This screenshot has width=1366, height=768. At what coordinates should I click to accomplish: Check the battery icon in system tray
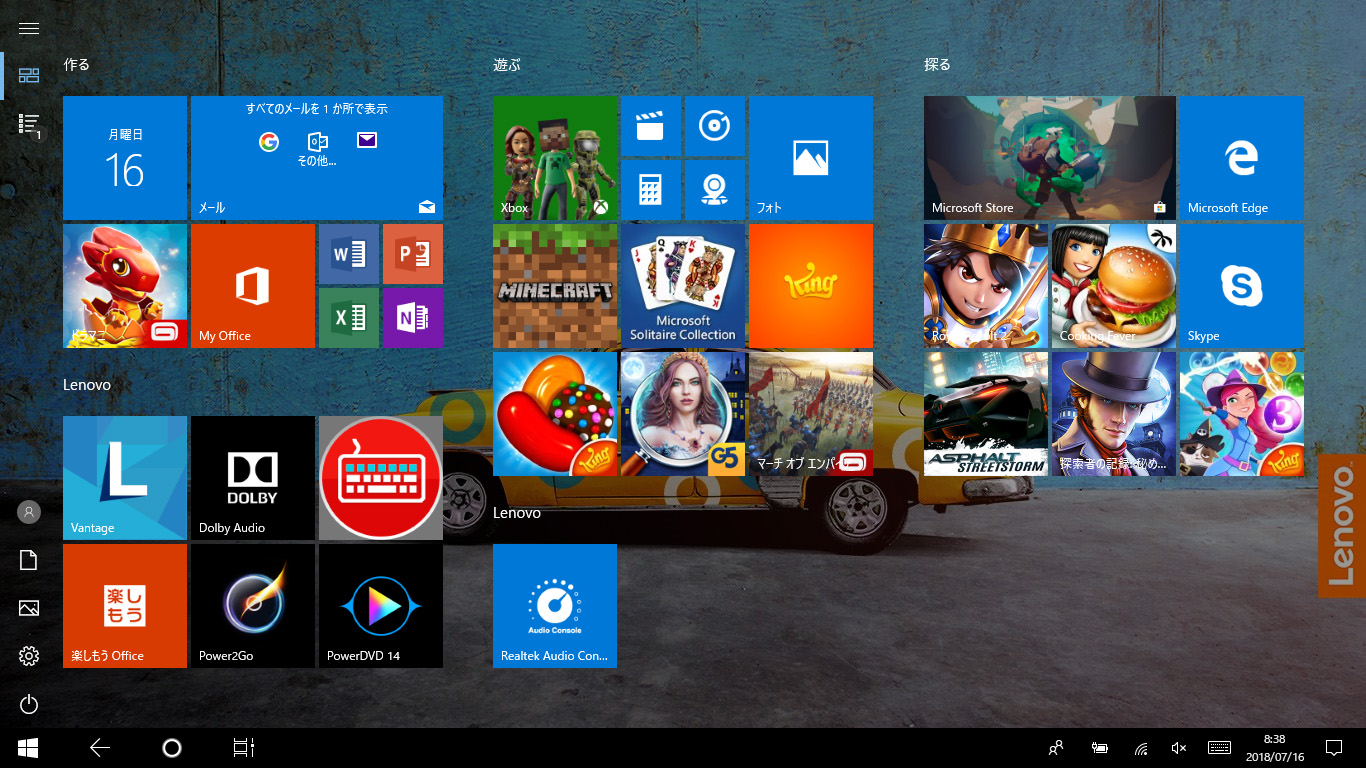tap(1100, 748)
